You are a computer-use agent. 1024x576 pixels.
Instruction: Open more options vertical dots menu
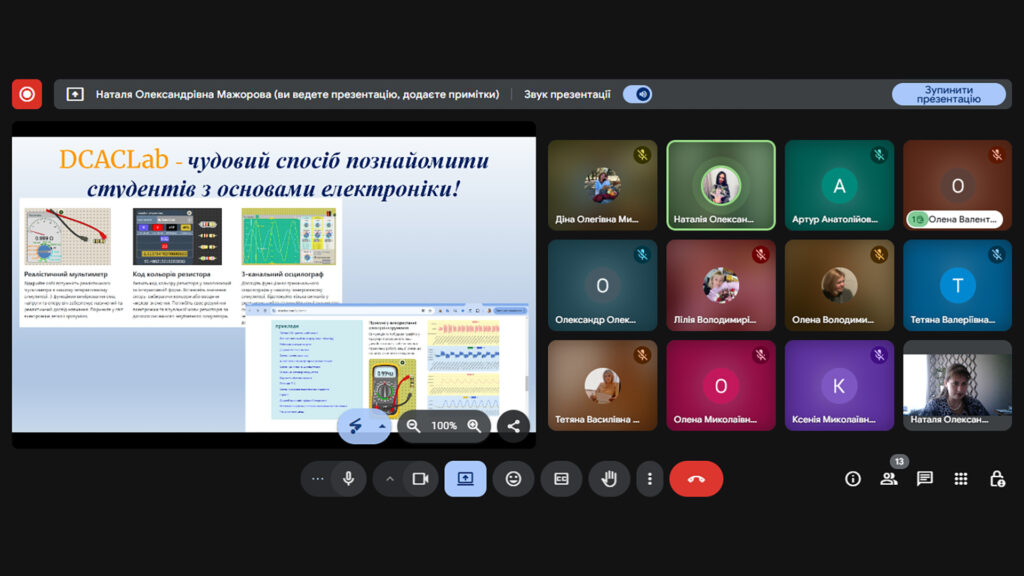click(649, 479)
